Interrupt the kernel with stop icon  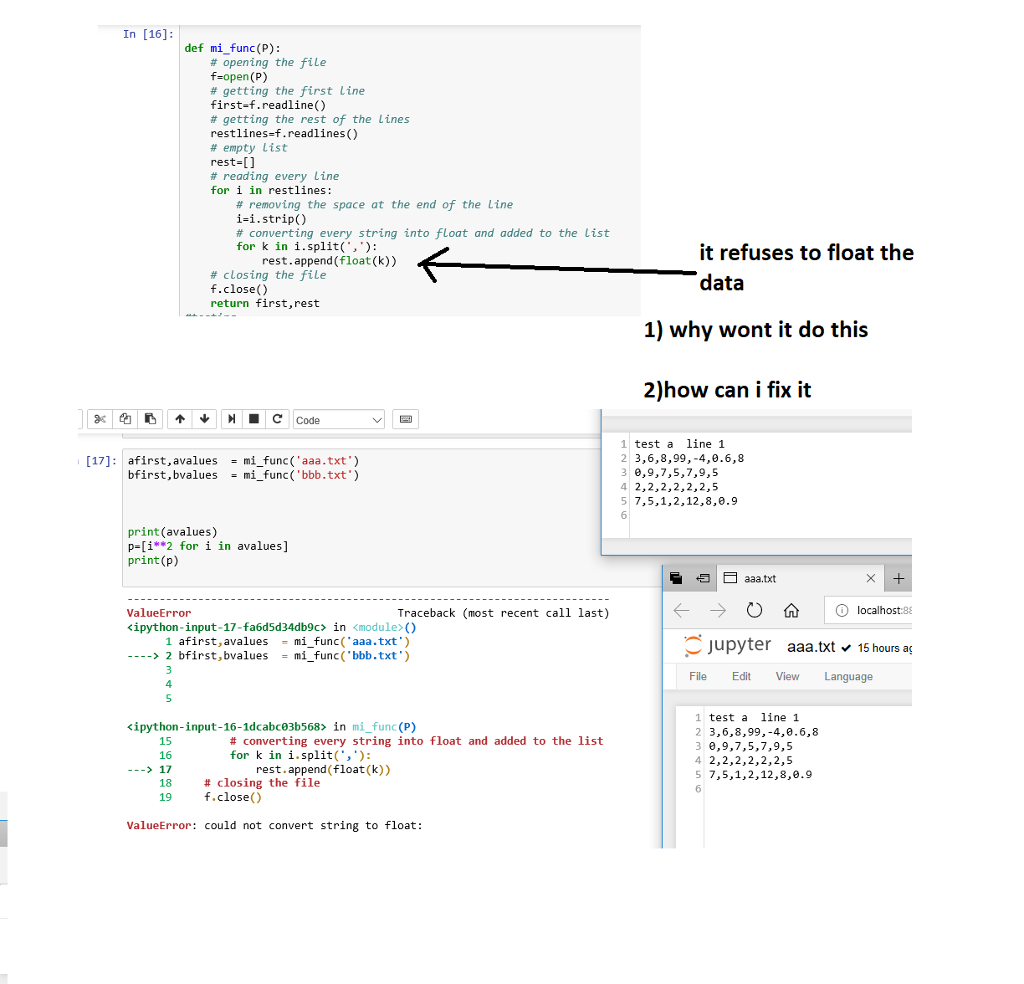[253, 419]
